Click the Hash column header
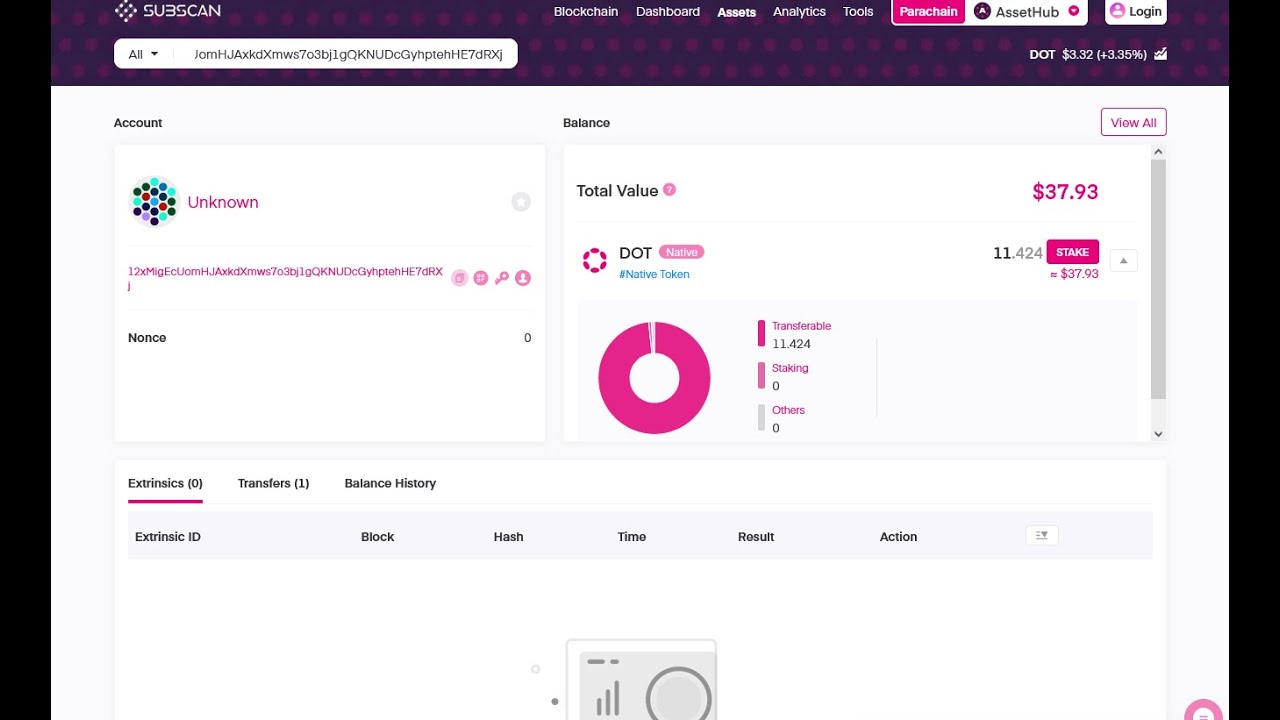The image size is (1280, 720). [x=508, y=537]
